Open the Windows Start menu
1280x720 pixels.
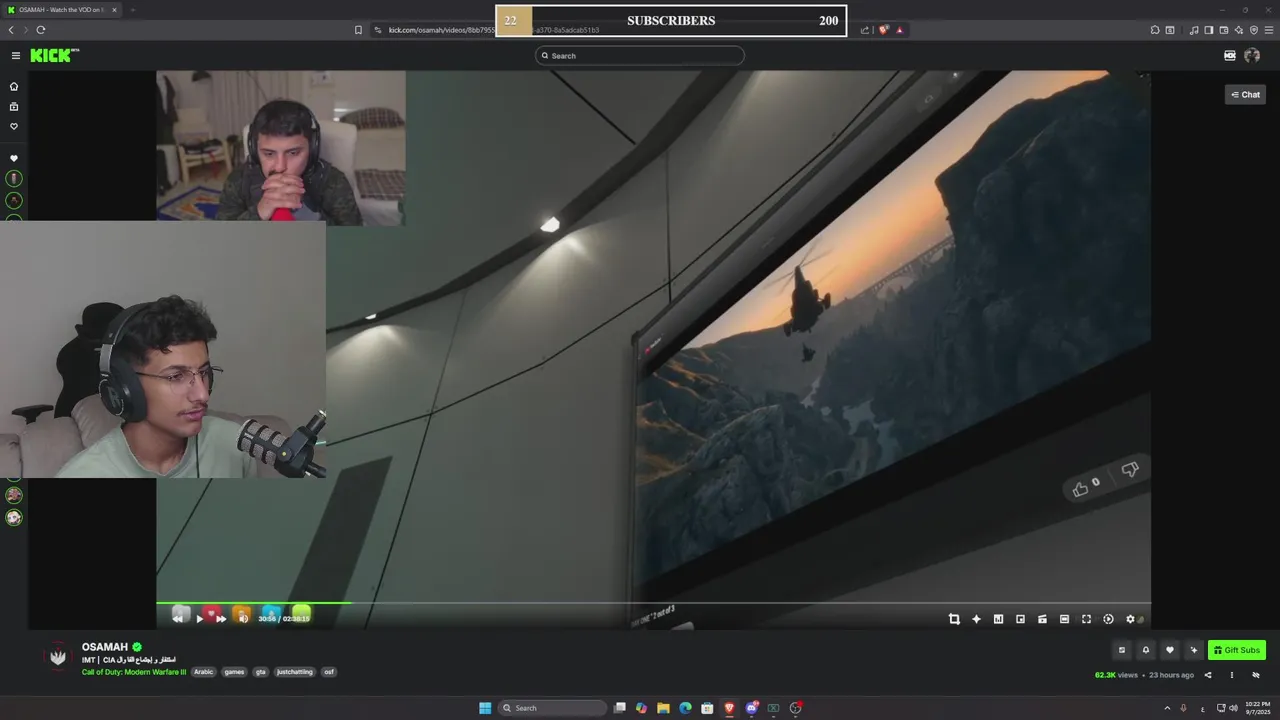click(485, 708)
